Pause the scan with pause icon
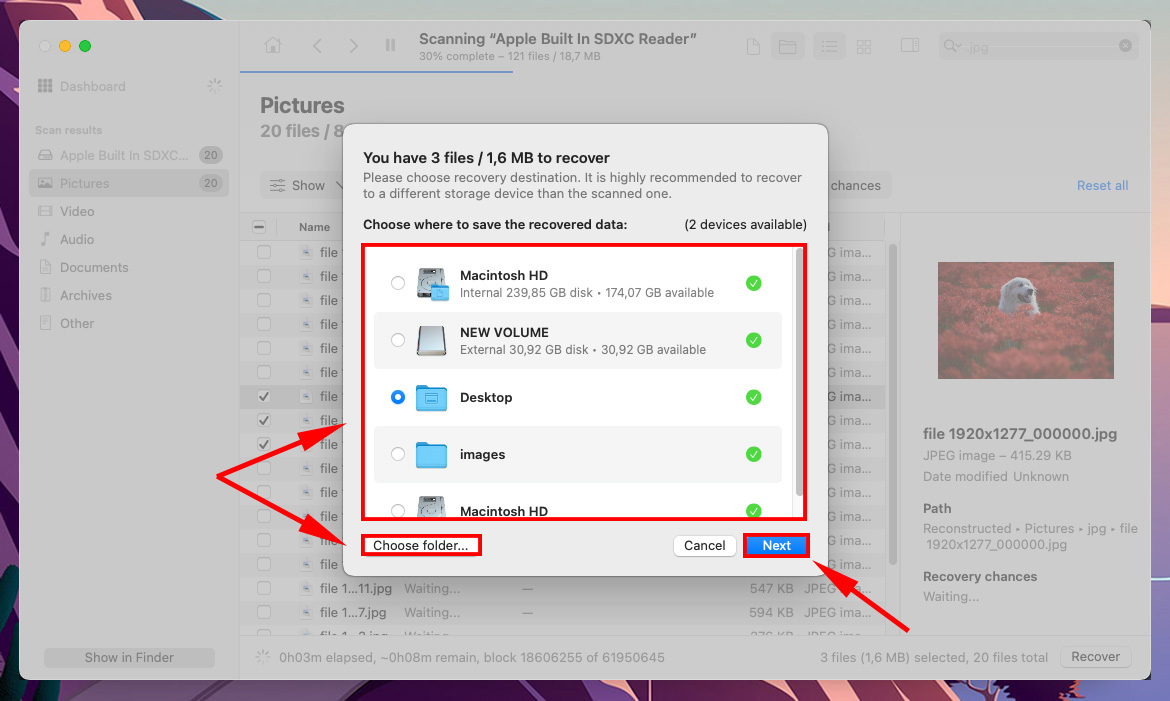The width and height of the screenshot is (1170, 701). pyautogui.click(x=390, y=46)
